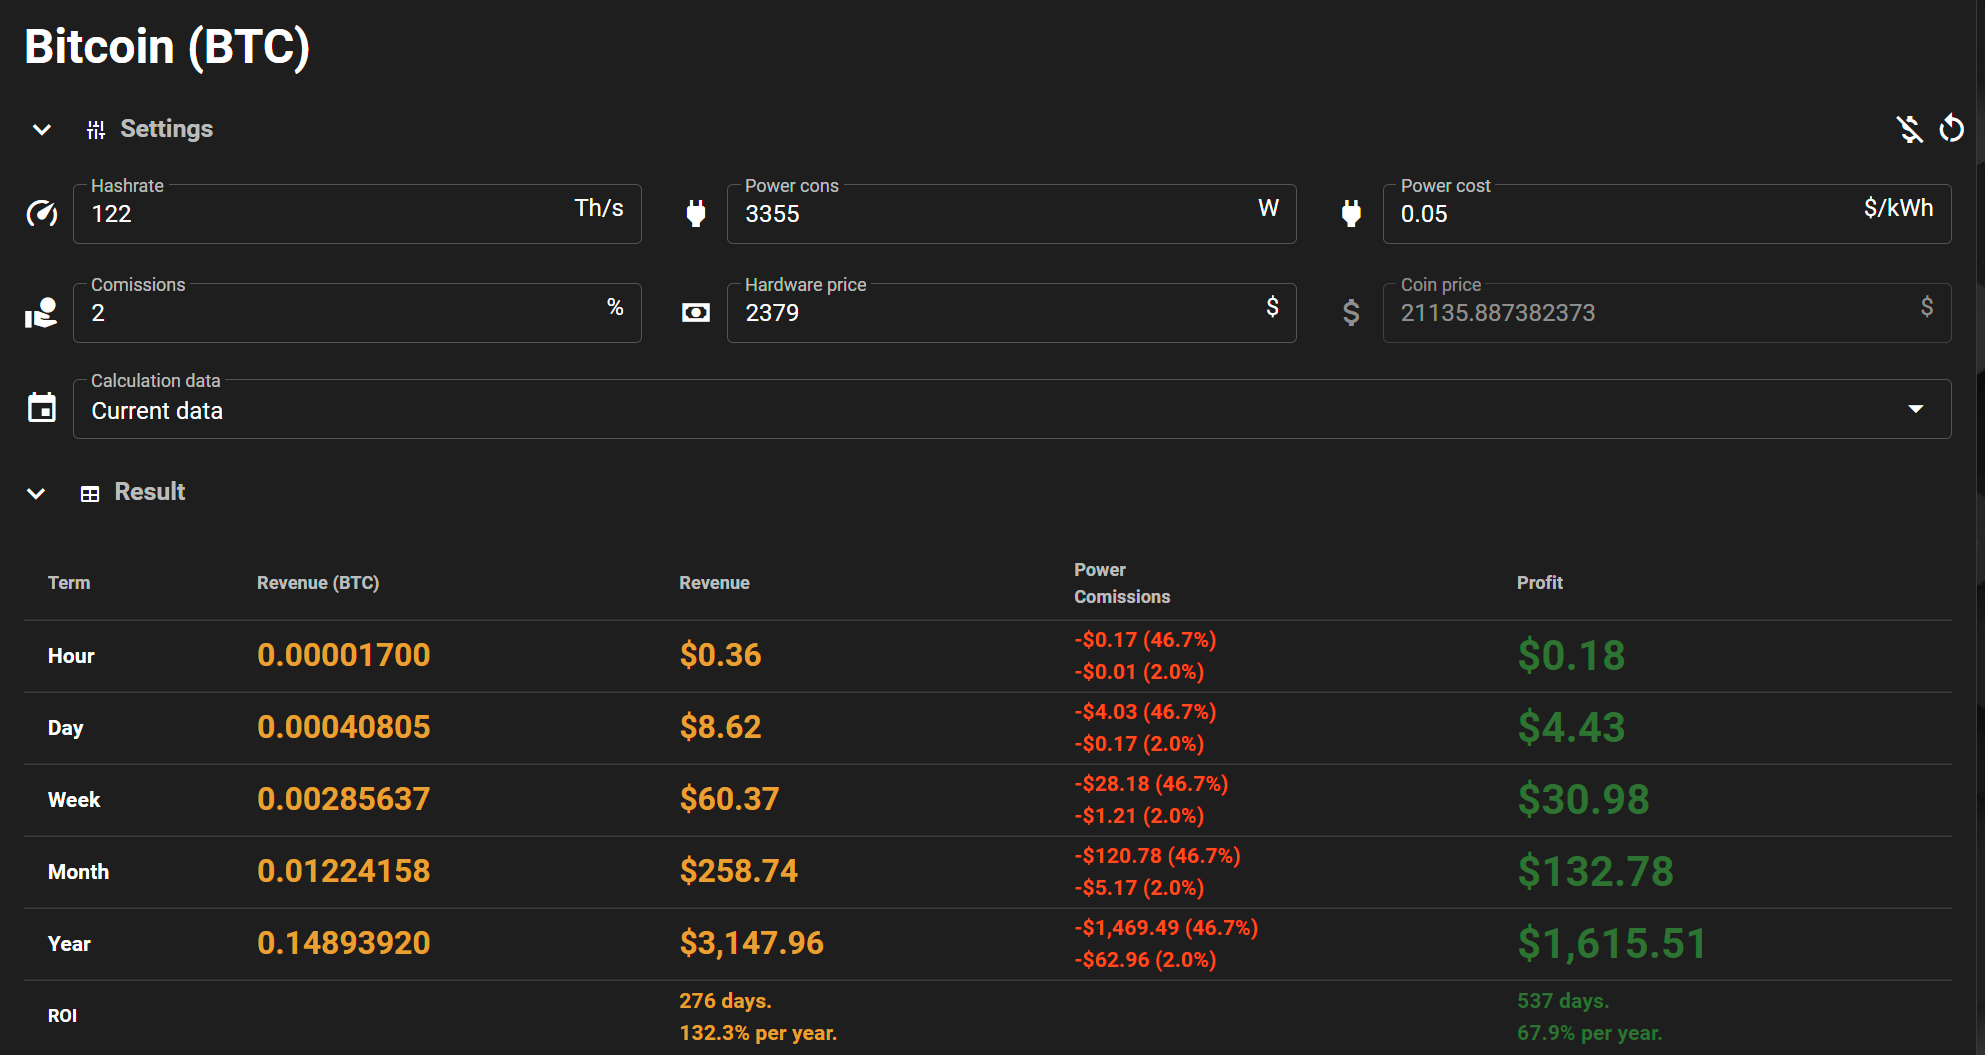Image resolution: width=1985 pixels, height=1055 pixels.
Task: Click profit ROI 537 days text
Action: tap(1563, 1001)
